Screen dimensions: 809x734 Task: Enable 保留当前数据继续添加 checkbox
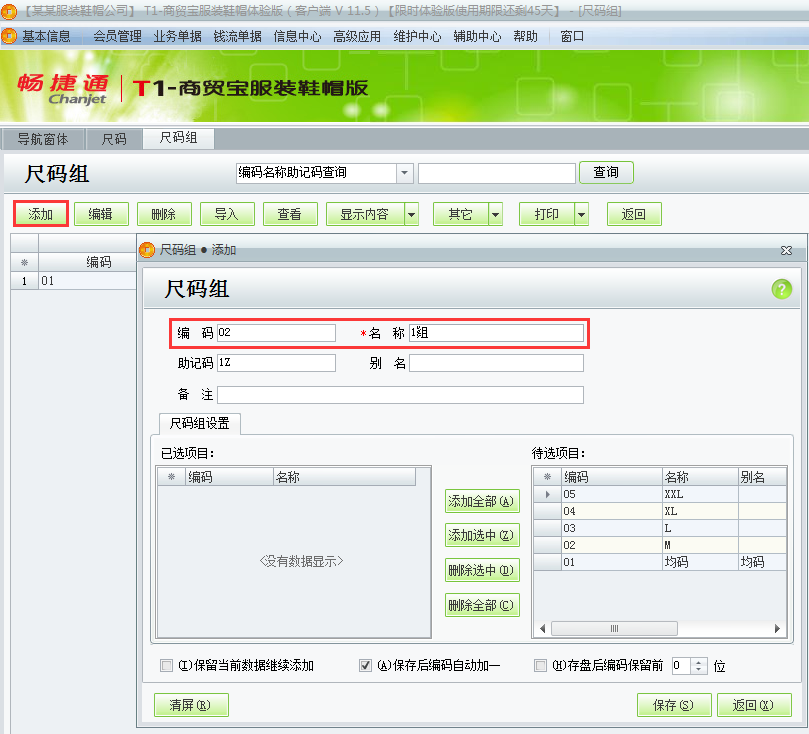[167, 666]
